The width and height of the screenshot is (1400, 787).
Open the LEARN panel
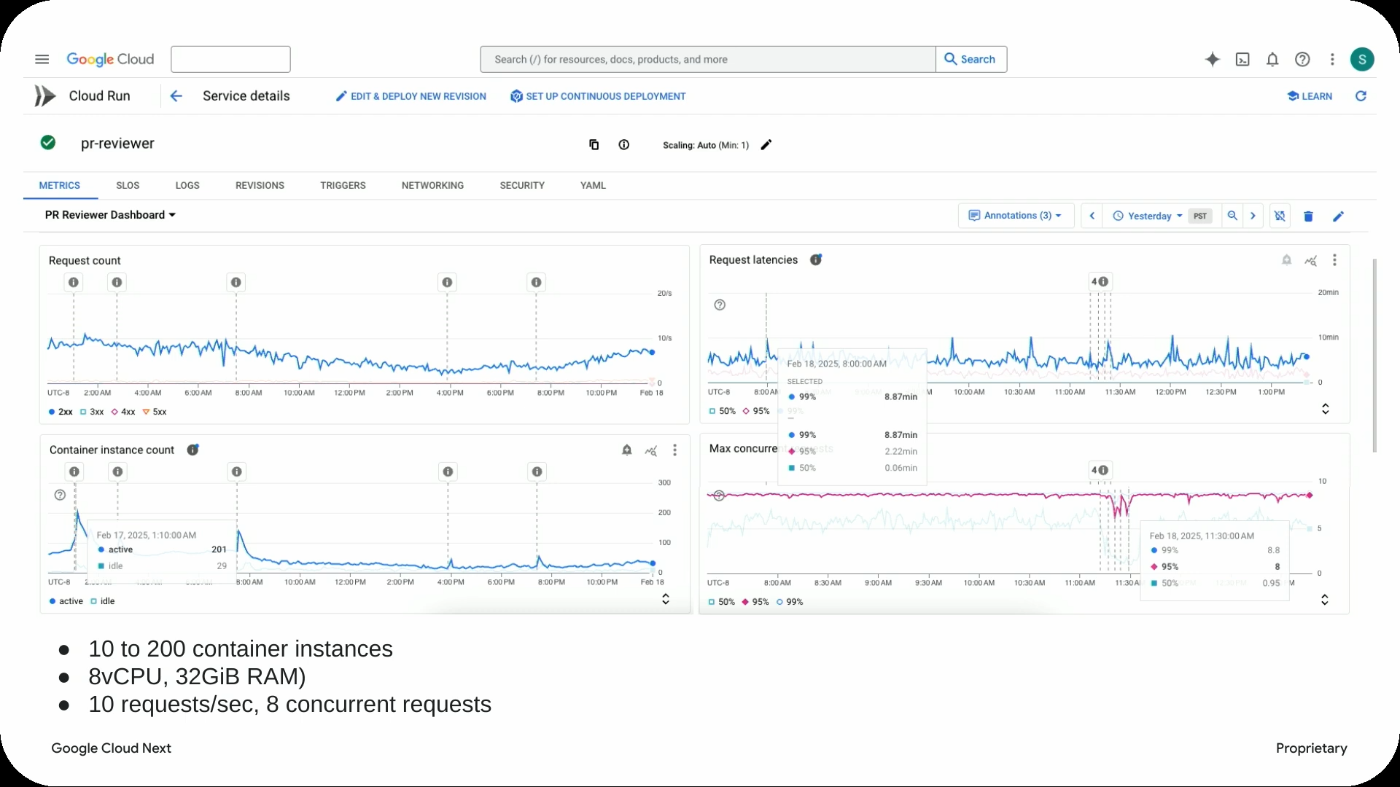(1309, 96)
